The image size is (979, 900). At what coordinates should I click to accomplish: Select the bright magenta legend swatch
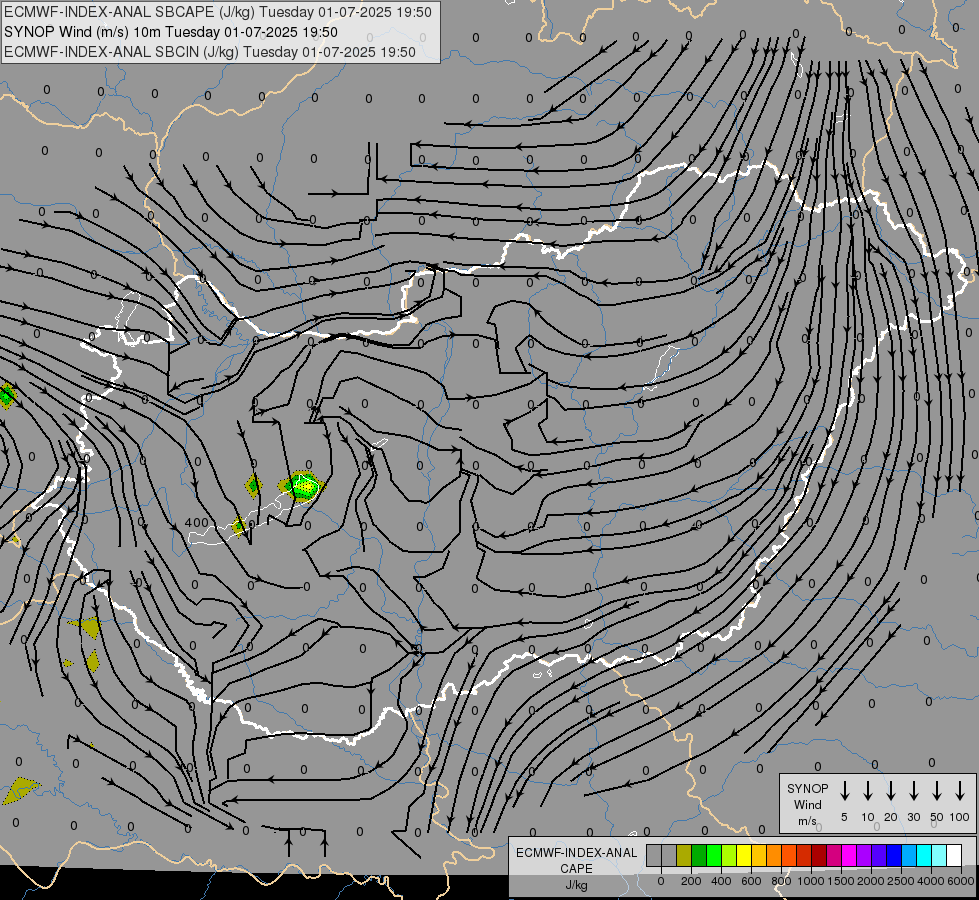850,855
